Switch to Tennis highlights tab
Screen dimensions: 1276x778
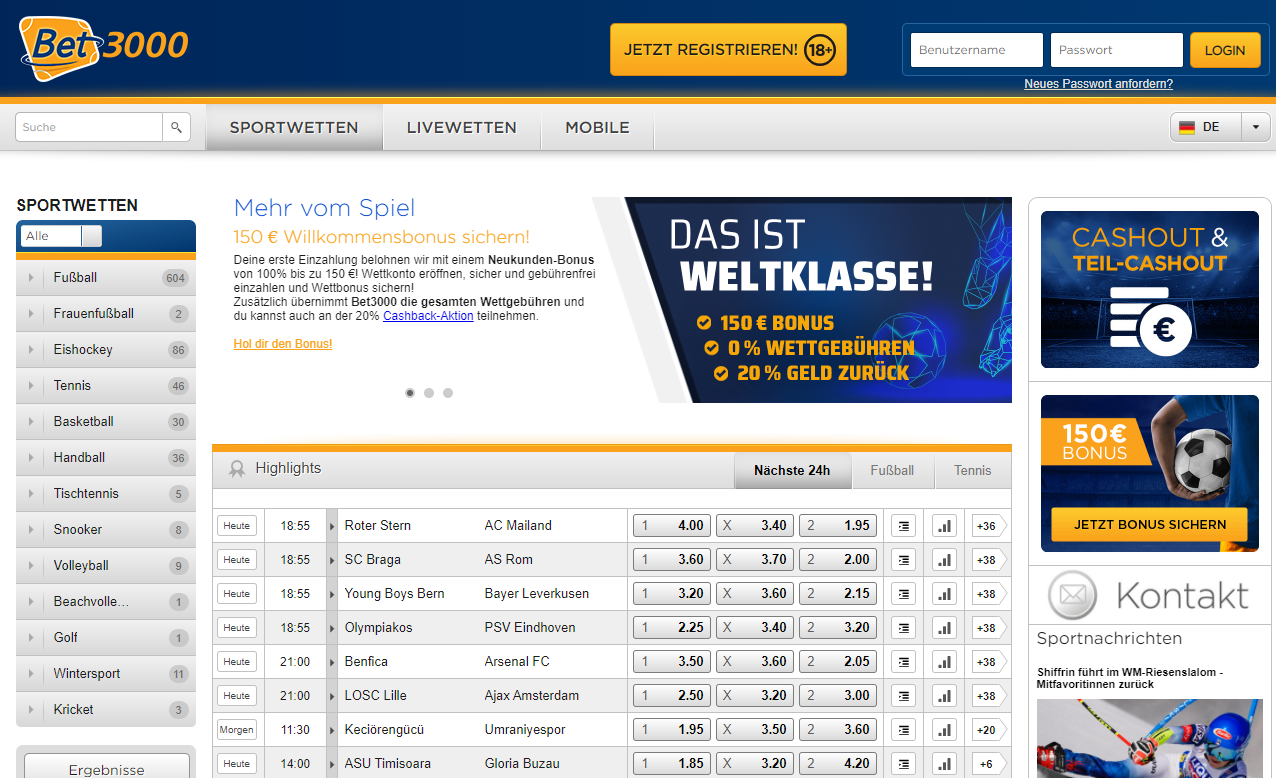pos(973,470)
